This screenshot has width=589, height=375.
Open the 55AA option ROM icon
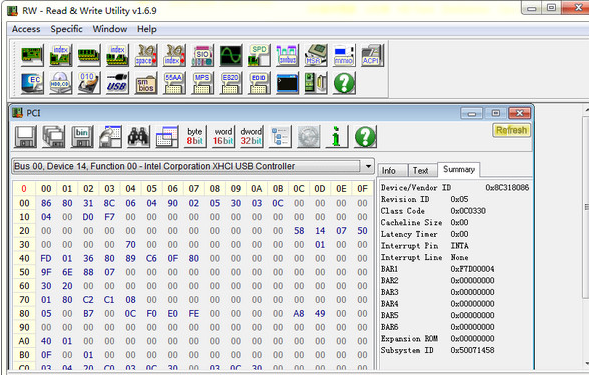coord(174,83)
